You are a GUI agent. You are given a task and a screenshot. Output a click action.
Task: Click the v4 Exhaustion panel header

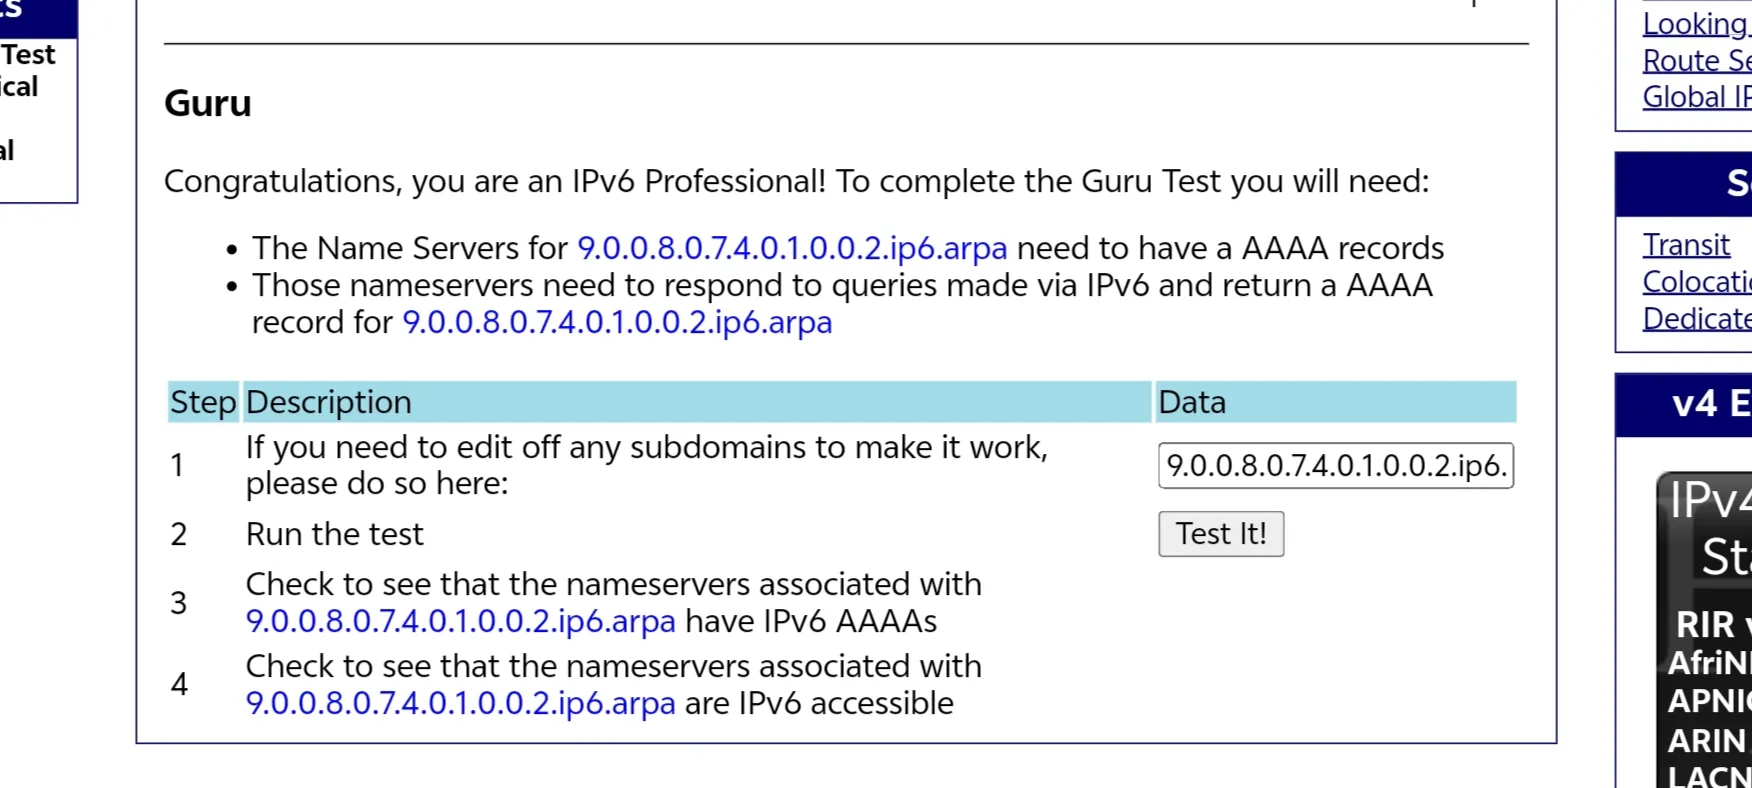click(x=1684, y=405)
